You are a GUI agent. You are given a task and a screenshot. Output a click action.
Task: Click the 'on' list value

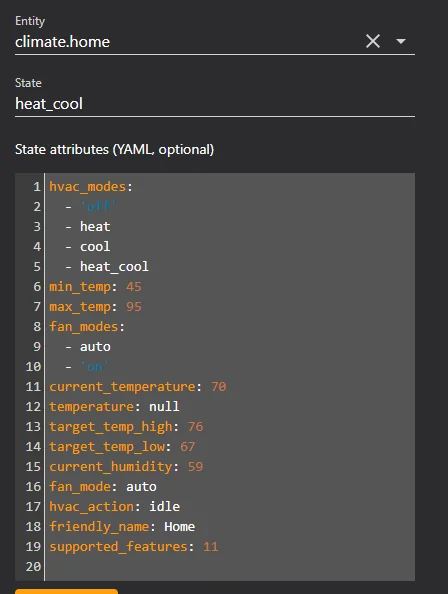tap(95, 366)
